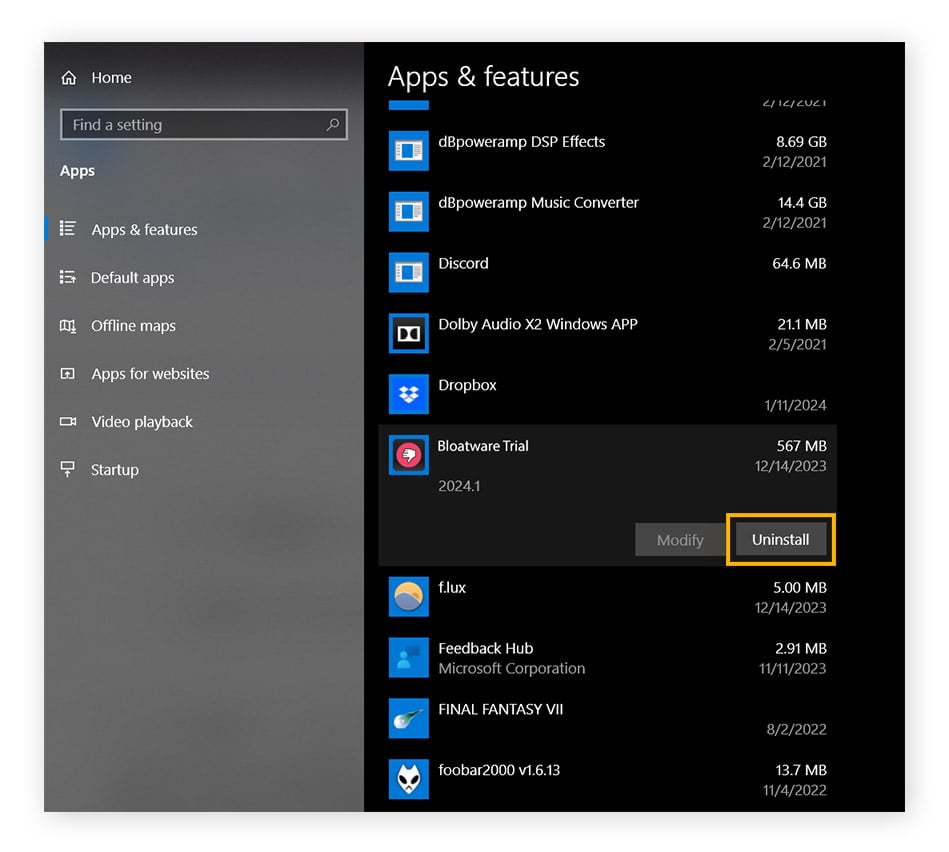Open the Startup settings page
Screen dimensions: 949x852
click(113, 469)
